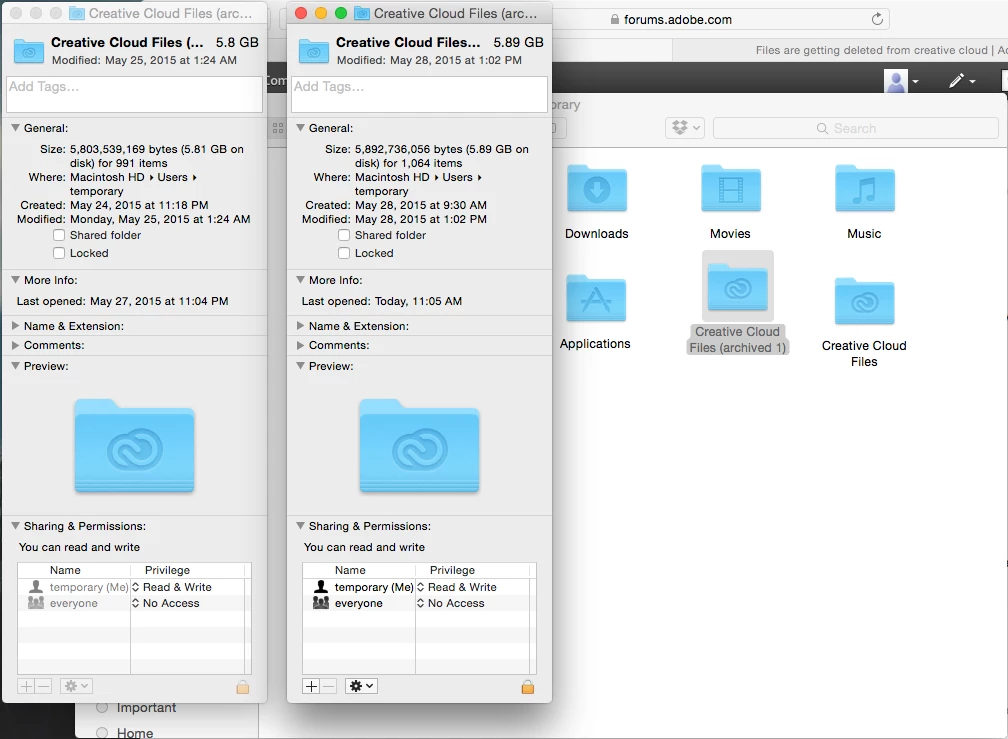Viewport: 1008px width, 739px height.
Task: Click the folder preview image in right Info window
Action: [x=419, y=446]
